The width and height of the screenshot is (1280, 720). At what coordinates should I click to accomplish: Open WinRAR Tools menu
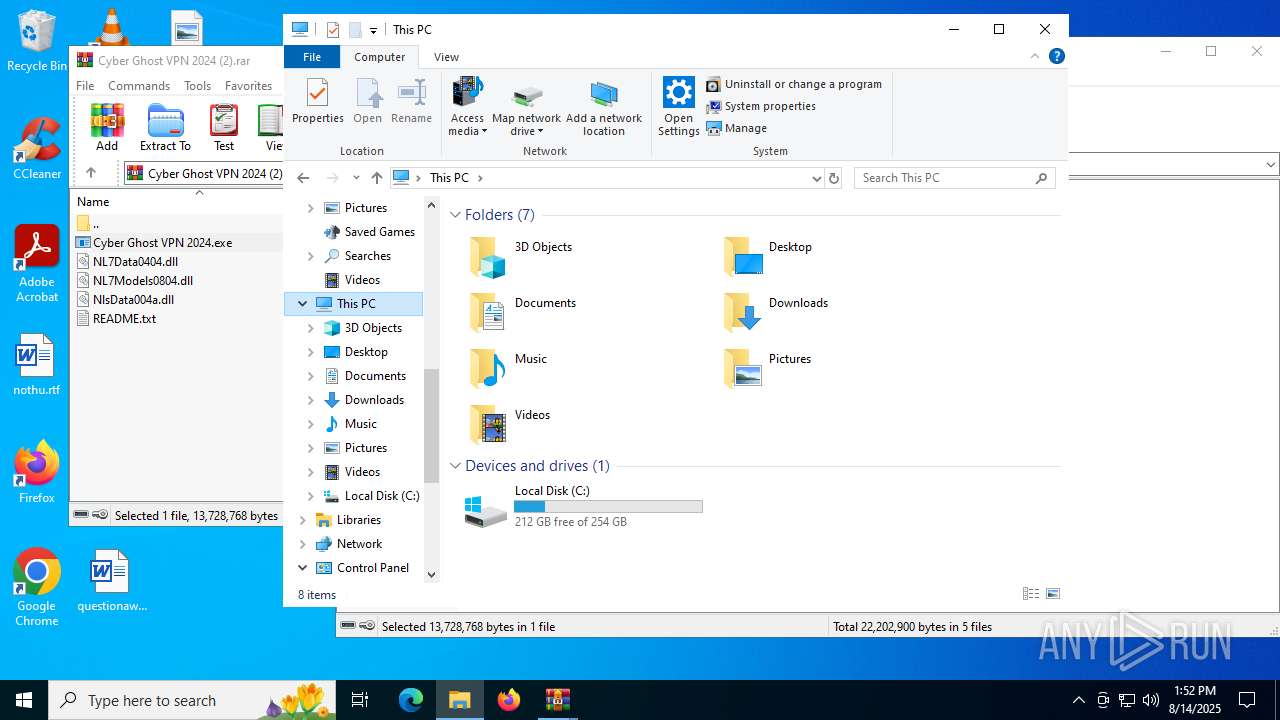point(198,86)
